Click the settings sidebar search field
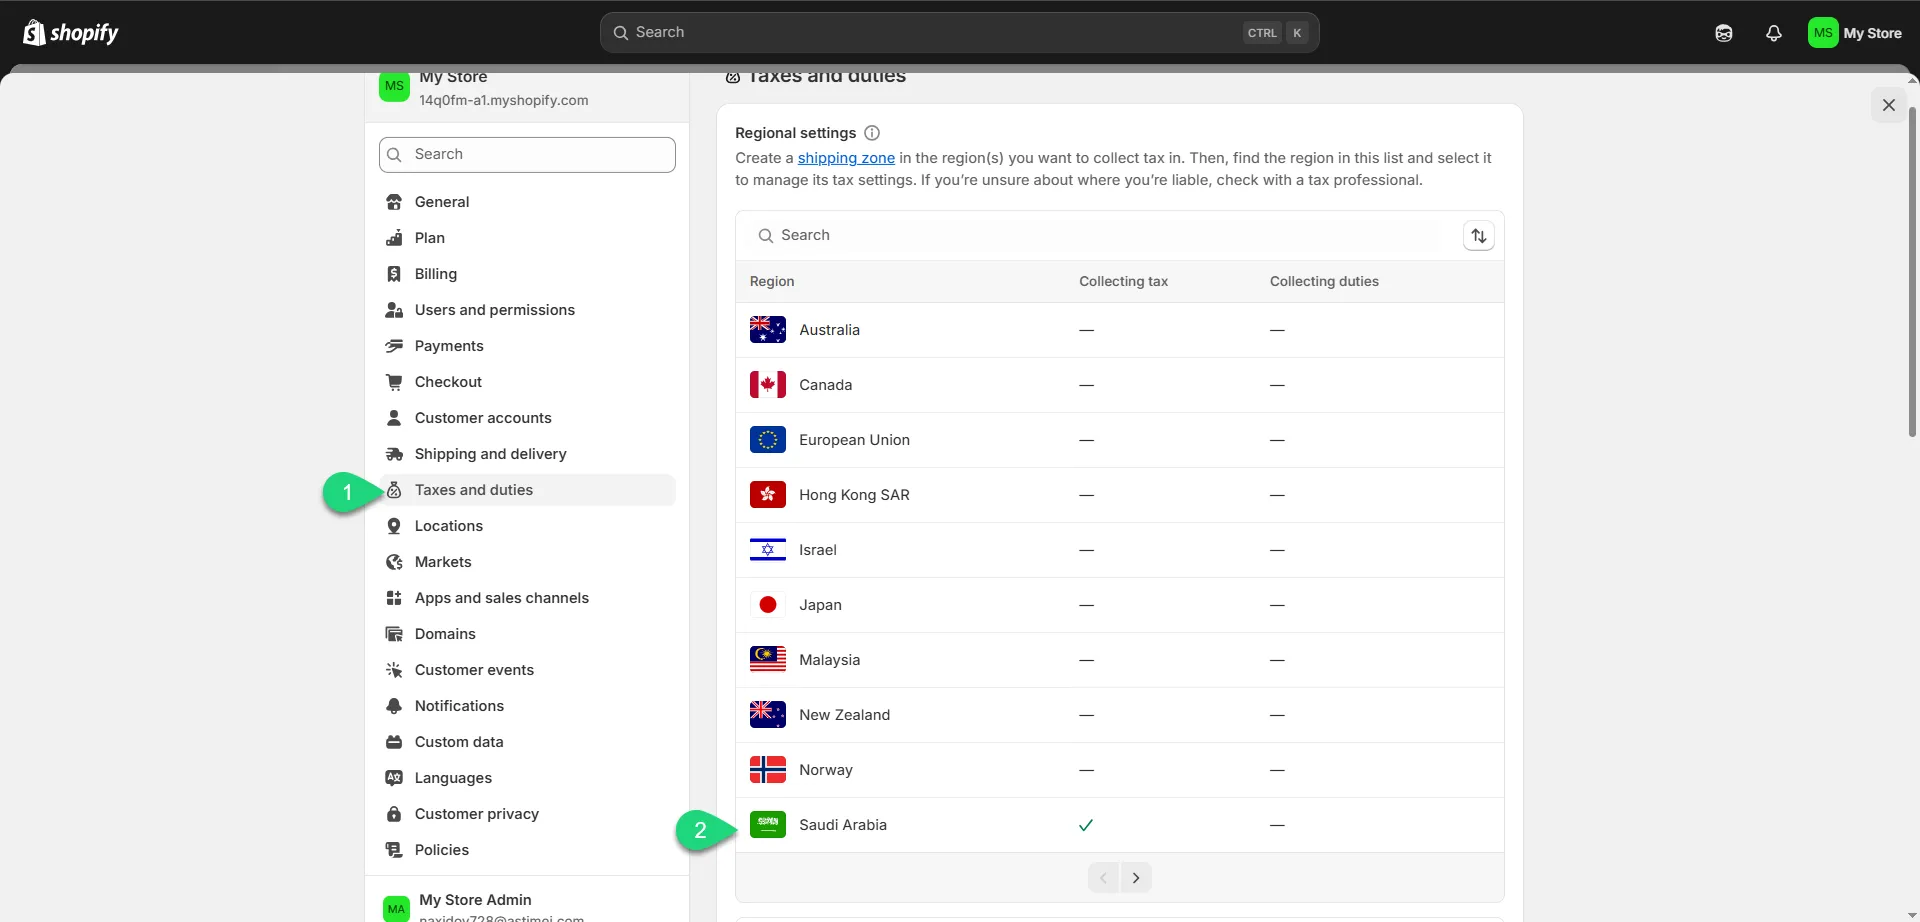 pos(527,155)
